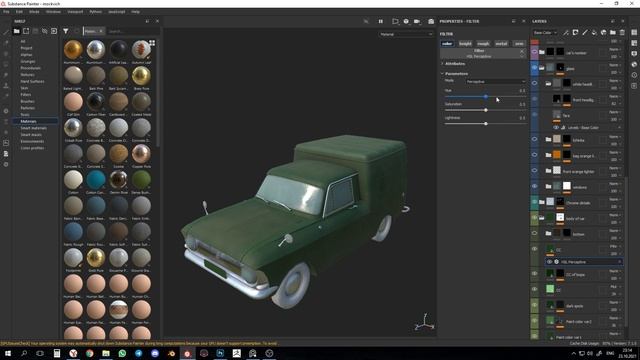Click the folder icon in the Shelf toolbar

point(16,31)
